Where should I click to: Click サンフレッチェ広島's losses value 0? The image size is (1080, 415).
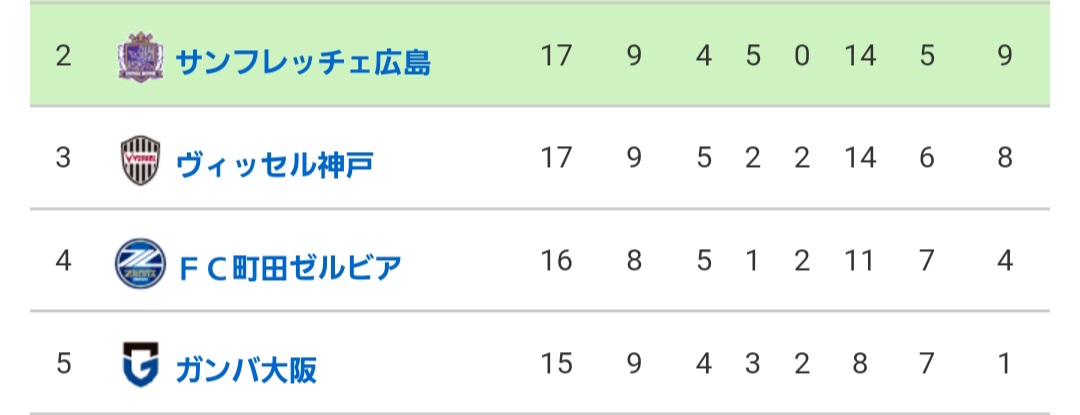click(x=801, y=56)
